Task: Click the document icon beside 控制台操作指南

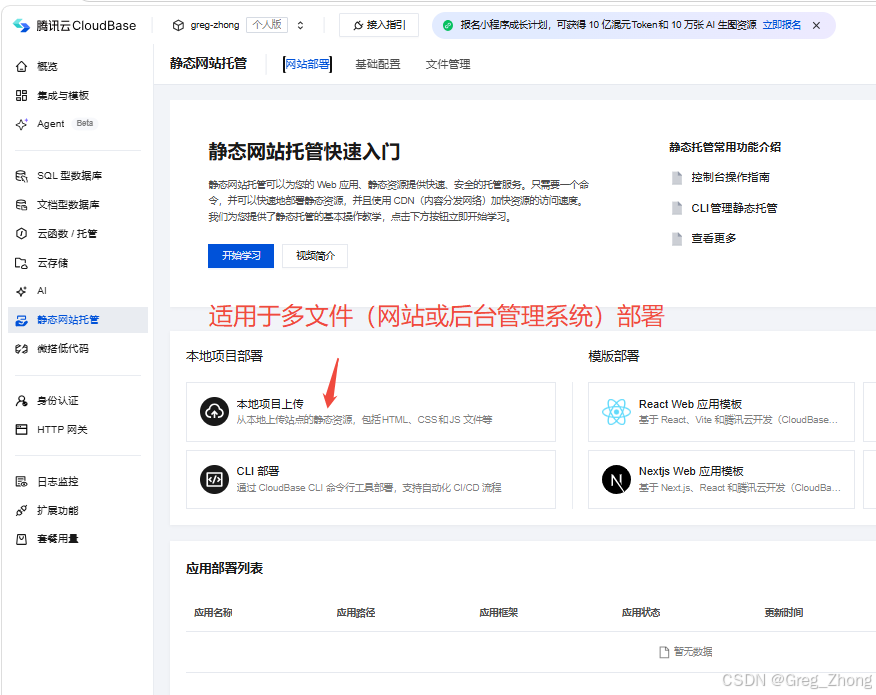Action: (x=677, y=178)
